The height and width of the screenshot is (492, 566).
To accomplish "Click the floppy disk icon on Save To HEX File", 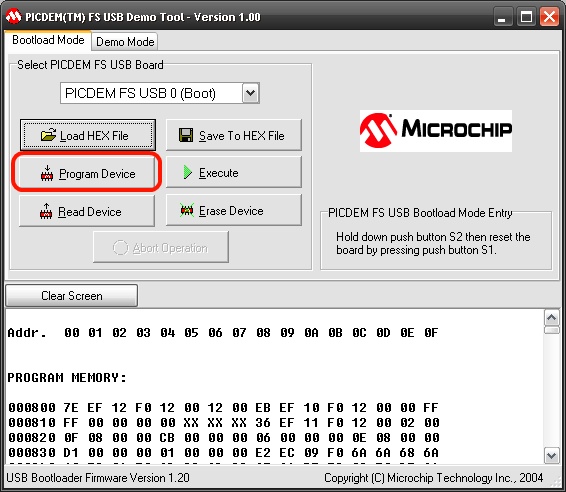I will 186,135.
